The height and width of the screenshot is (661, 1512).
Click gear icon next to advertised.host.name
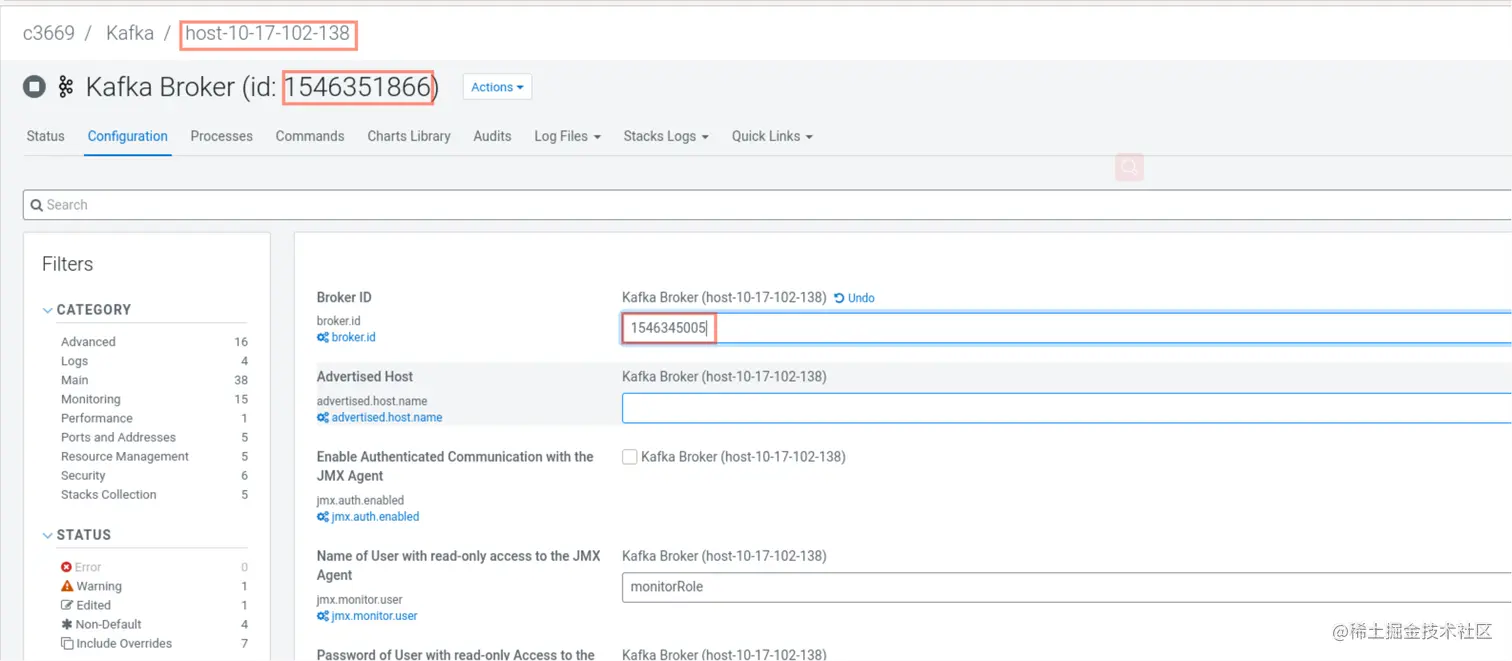coord(323,418)
